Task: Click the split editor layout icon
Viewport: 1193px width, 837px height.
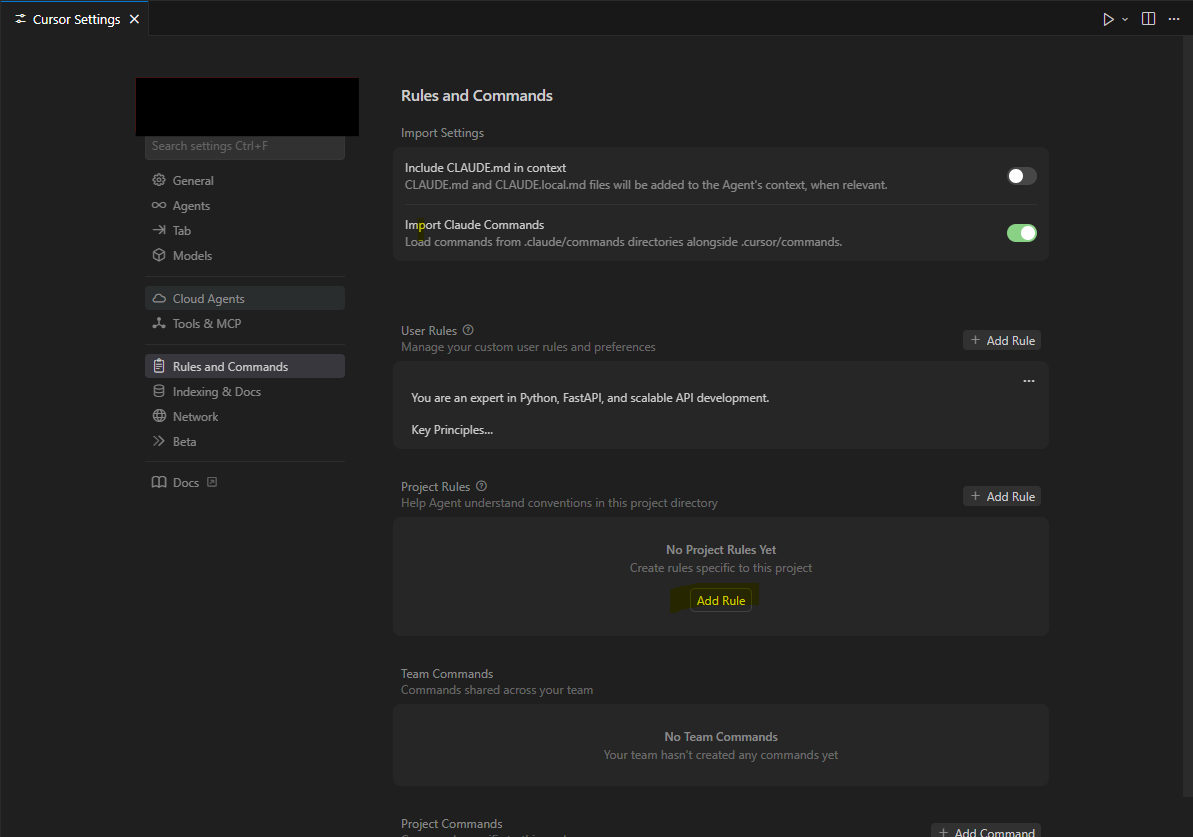Action: 1148,19
